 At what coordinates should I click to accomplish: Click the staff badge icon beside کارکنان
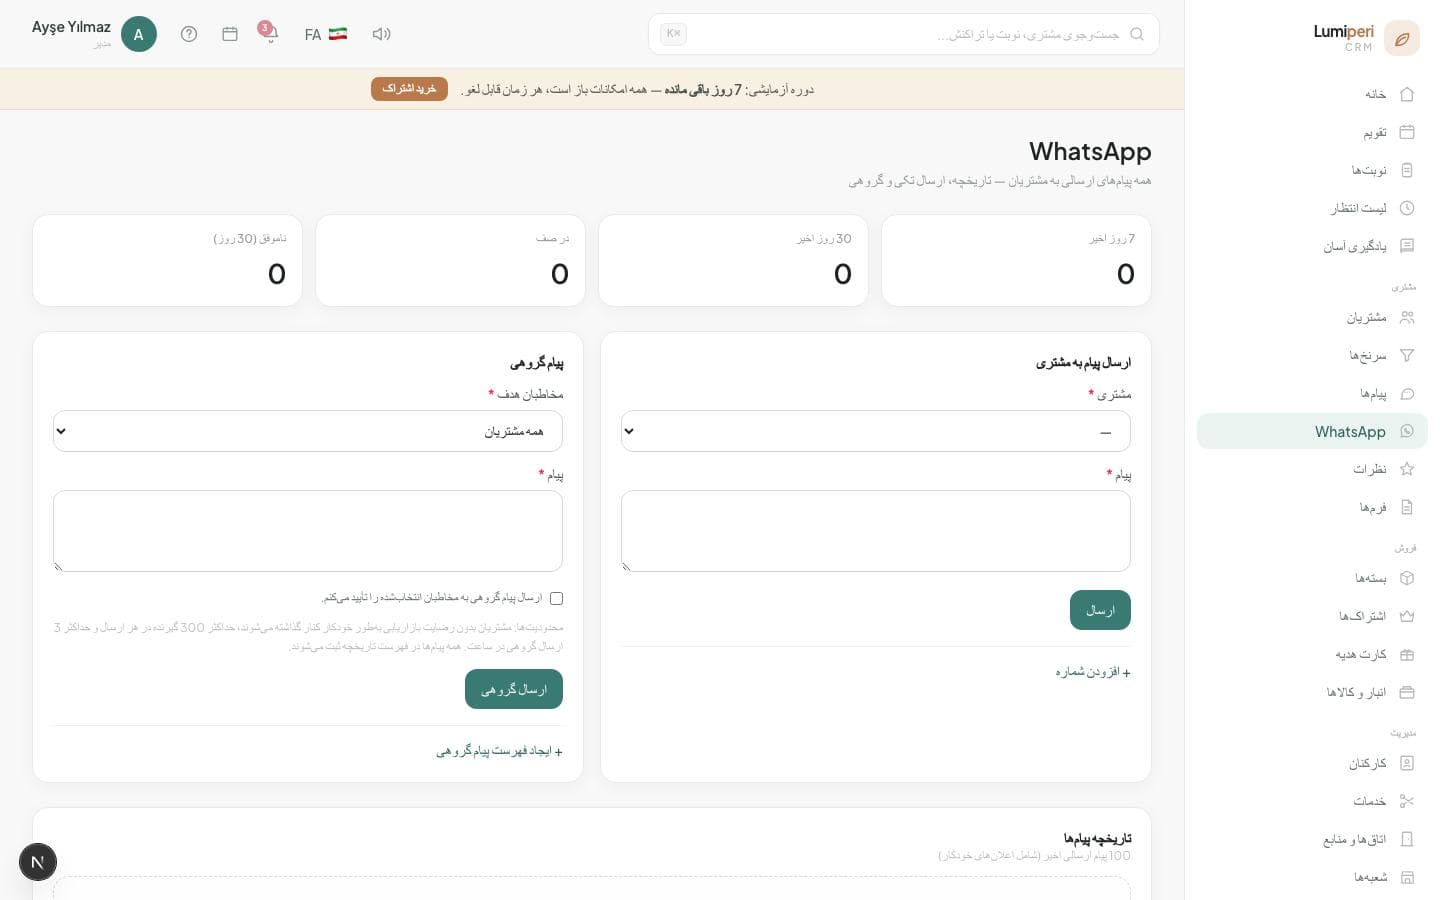(x=1407, y=763)
